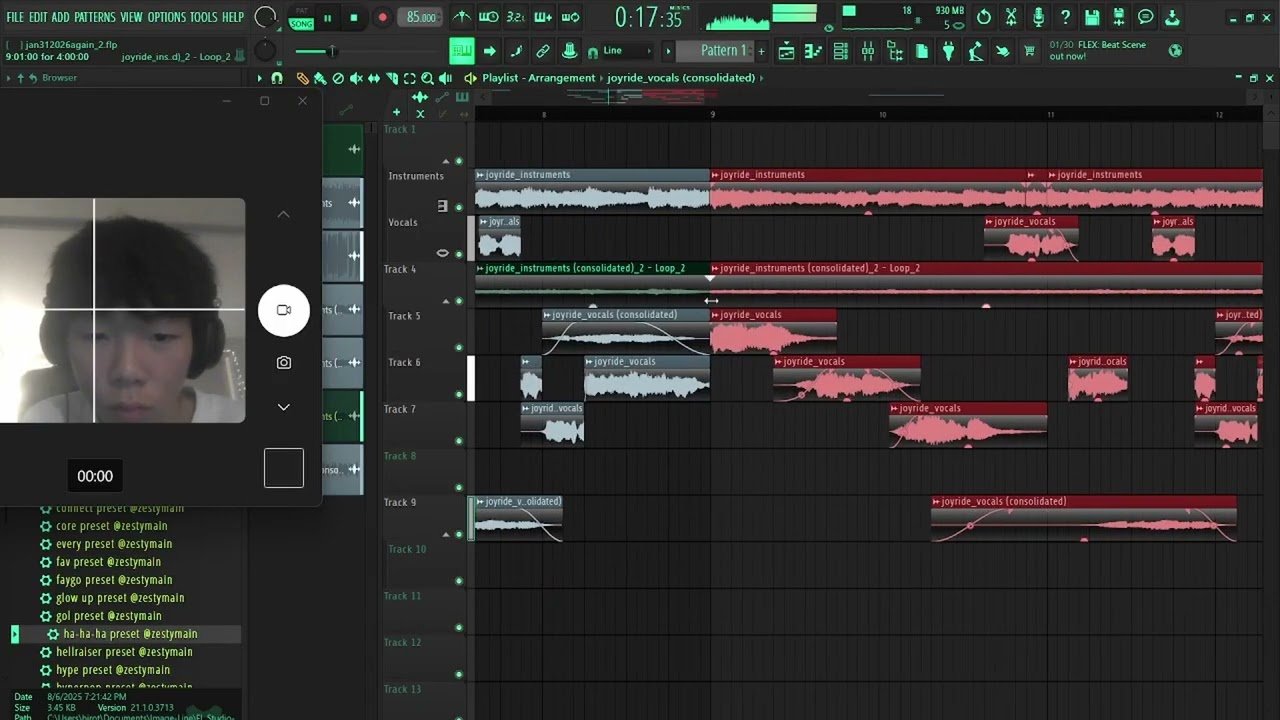The image size is (1280, 720).
Task: Select hellraiser preset @zestymain in browser
Action: (124, 652)
